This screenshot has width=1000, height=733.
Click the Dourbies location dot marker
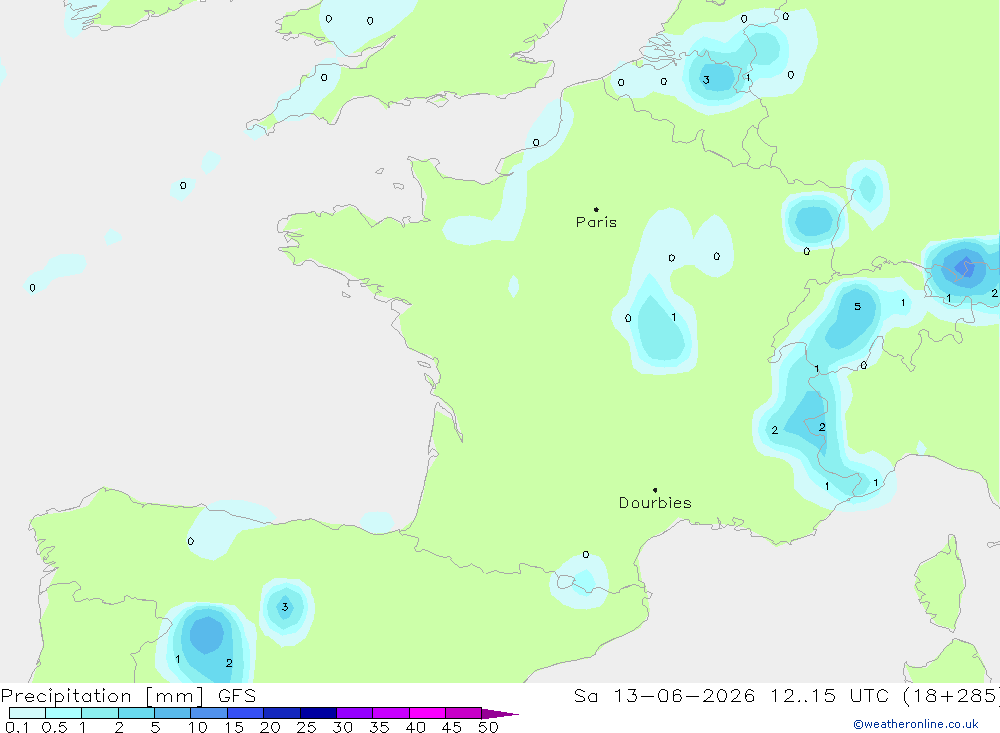pos(655,490)
